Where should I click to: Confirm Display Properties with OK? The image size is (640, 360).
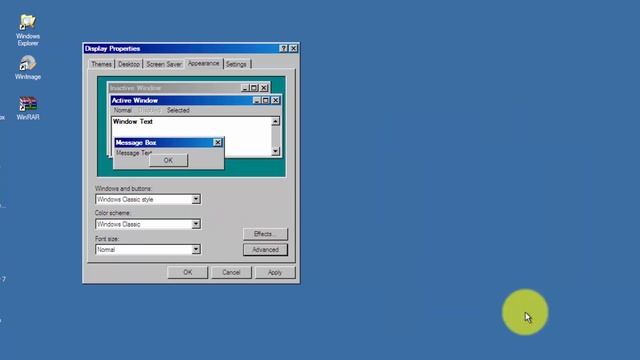click(x=187, y=272)
